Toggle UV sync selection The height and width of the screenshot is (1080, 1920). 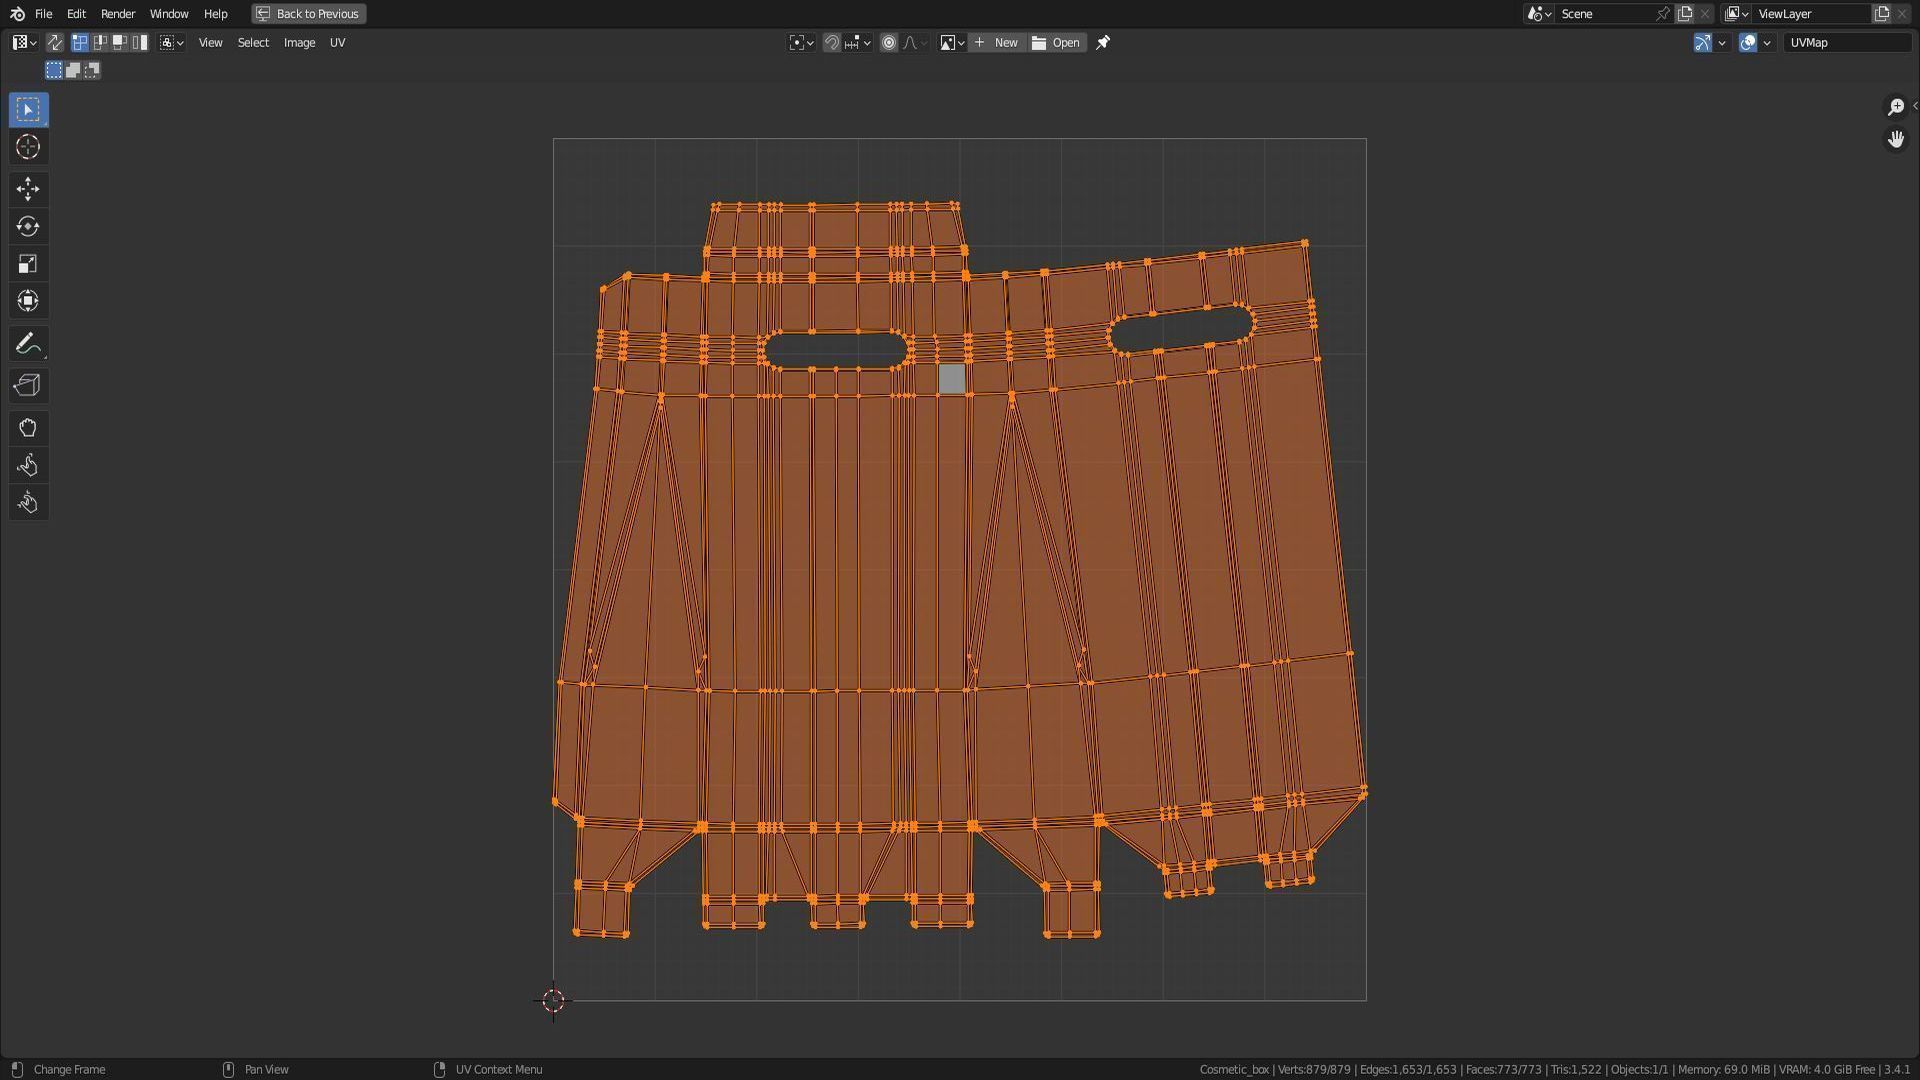pos(55,43)
